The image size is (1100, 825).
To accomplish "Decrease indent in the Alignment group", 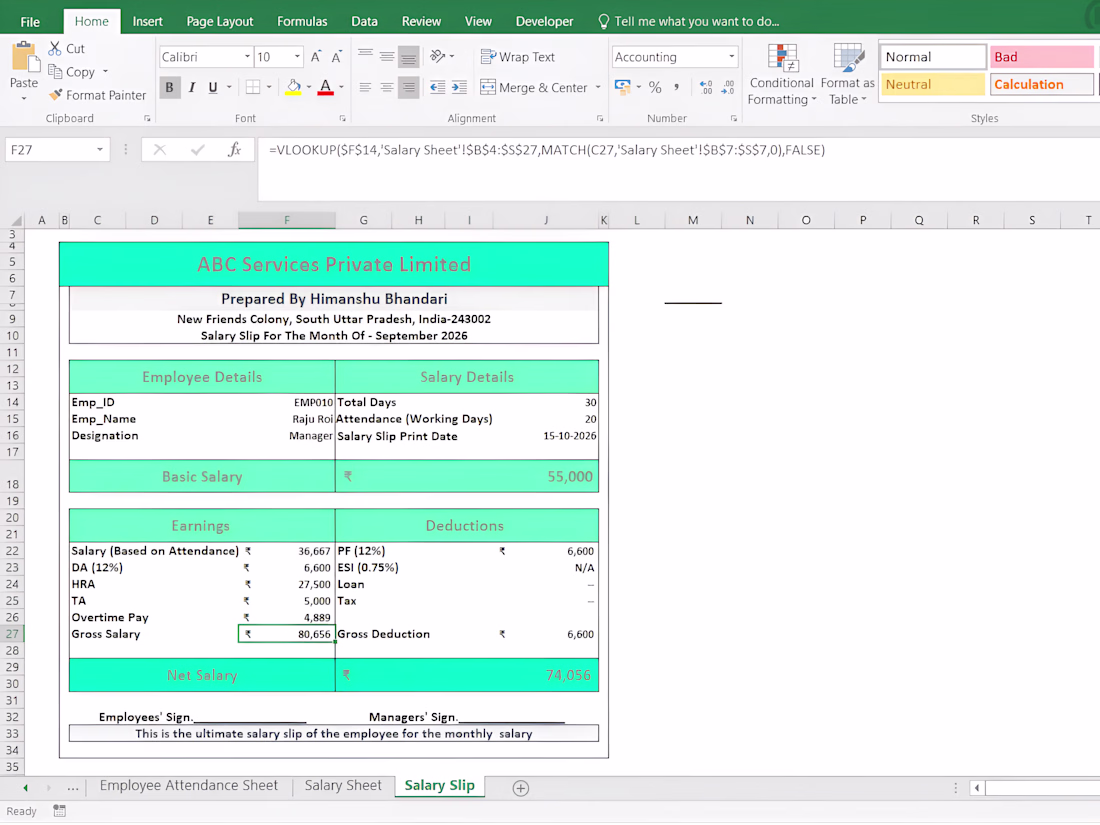I will [x=437, y=87].
